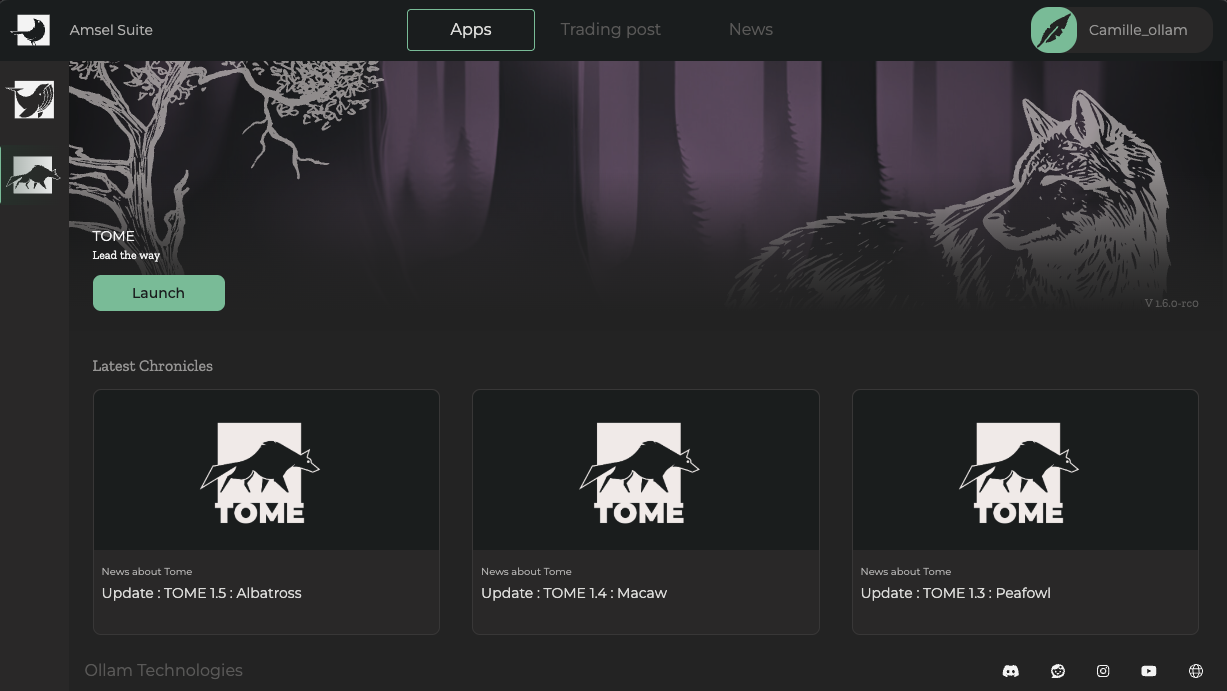Click the Peafowl card TOME thumbnail
1227x691 pixels.
pyautogui.click(x=1024, y=470)
